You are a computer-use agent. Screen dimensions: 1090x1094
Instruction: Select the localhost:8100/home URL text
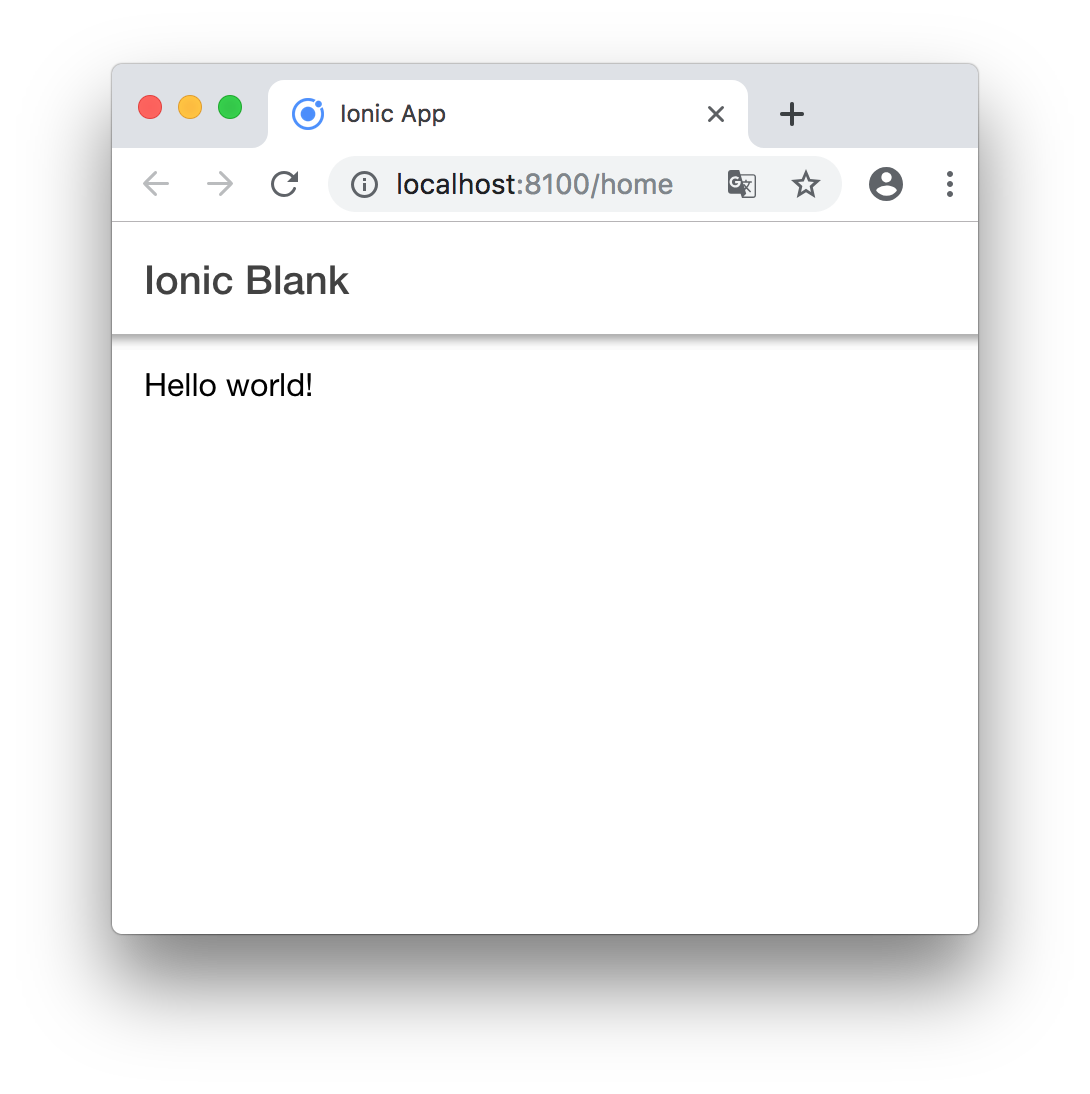tap(533, 184)
